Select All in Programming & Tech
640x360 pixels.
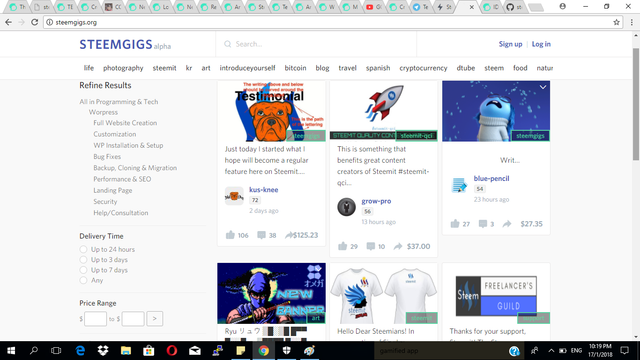coord(118,102)
